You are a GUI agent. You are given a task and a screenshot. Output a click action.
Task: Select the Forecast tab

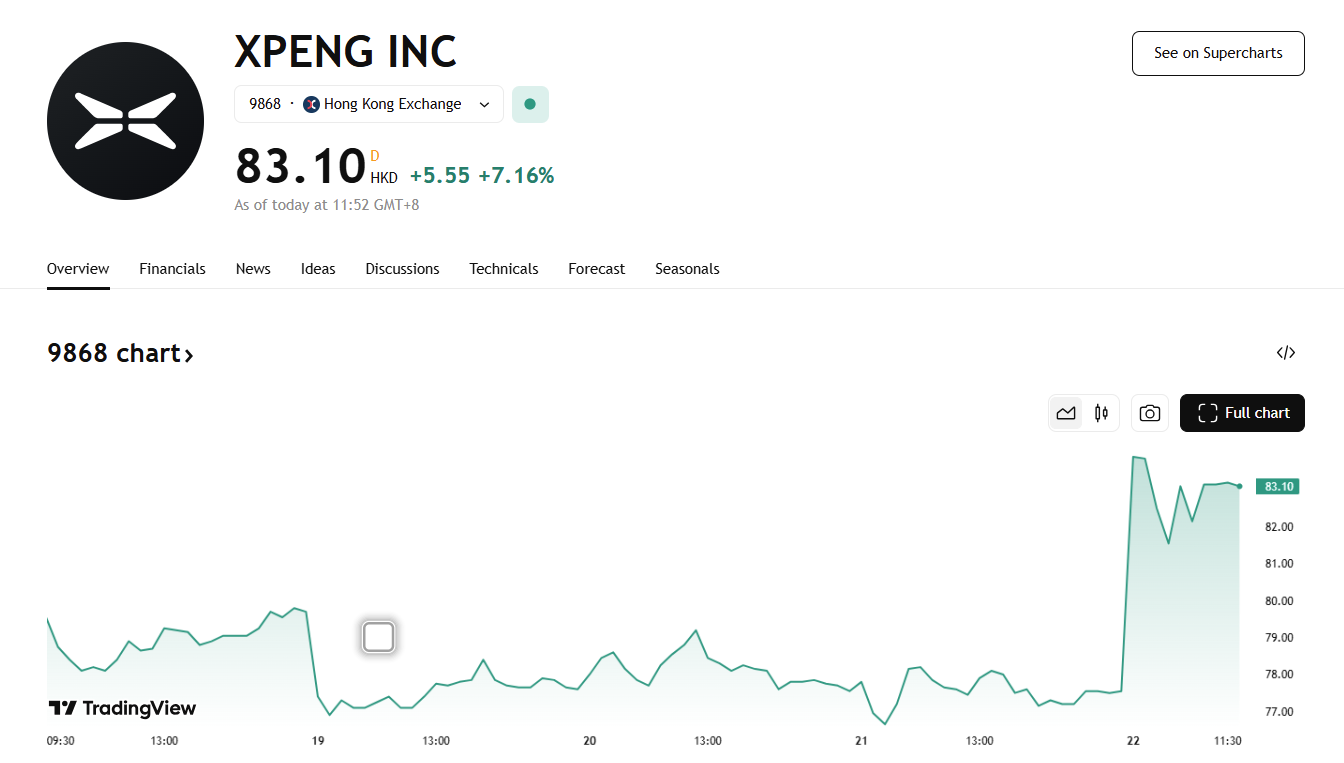(x=596, y=269)
